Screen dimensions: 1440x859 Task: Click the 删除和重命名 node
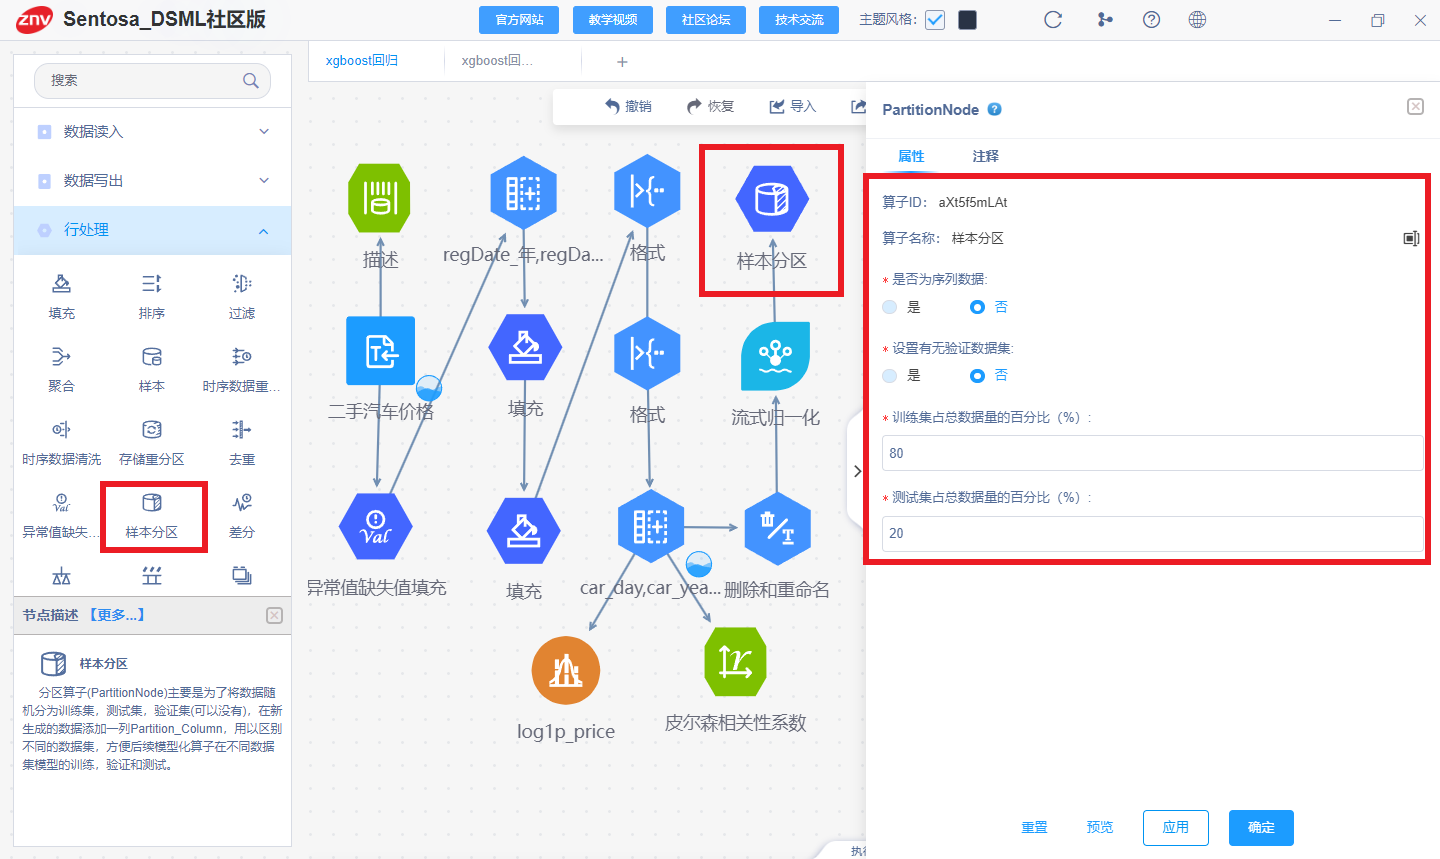[x=777, y=528]
